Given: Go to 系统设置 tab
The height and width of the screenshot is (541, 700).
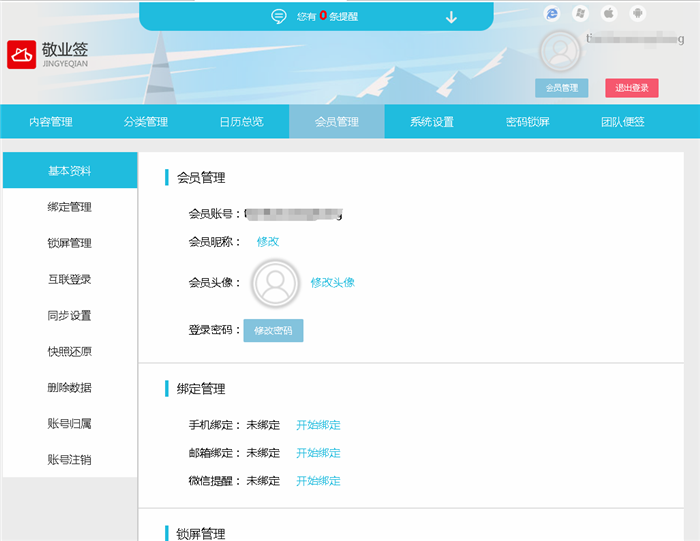Looking at the screenshot, I should pyautogui.click(x=432, y=122).
